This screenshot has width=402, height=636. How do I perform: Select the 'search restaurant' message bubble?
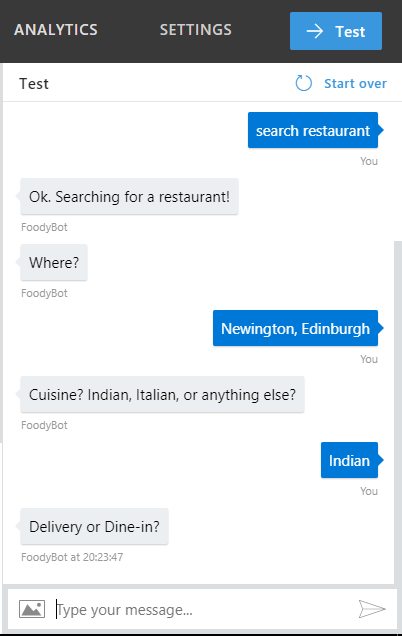tap(313, 130)
